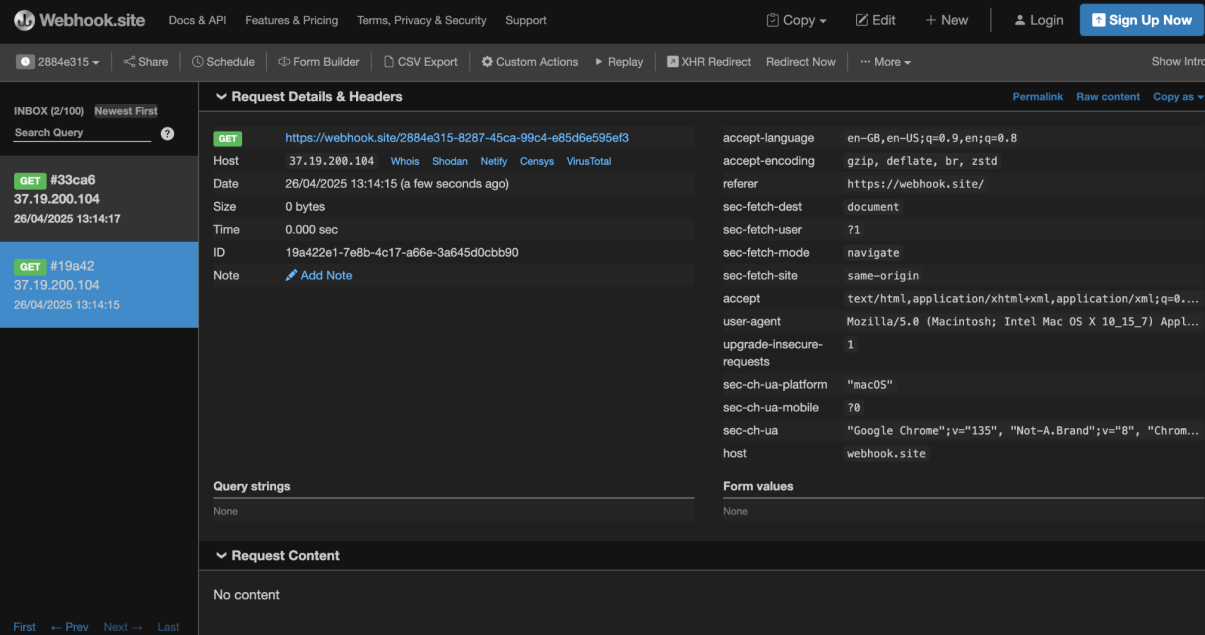Click the request ID 19a422e1 value

pos(402,253)
